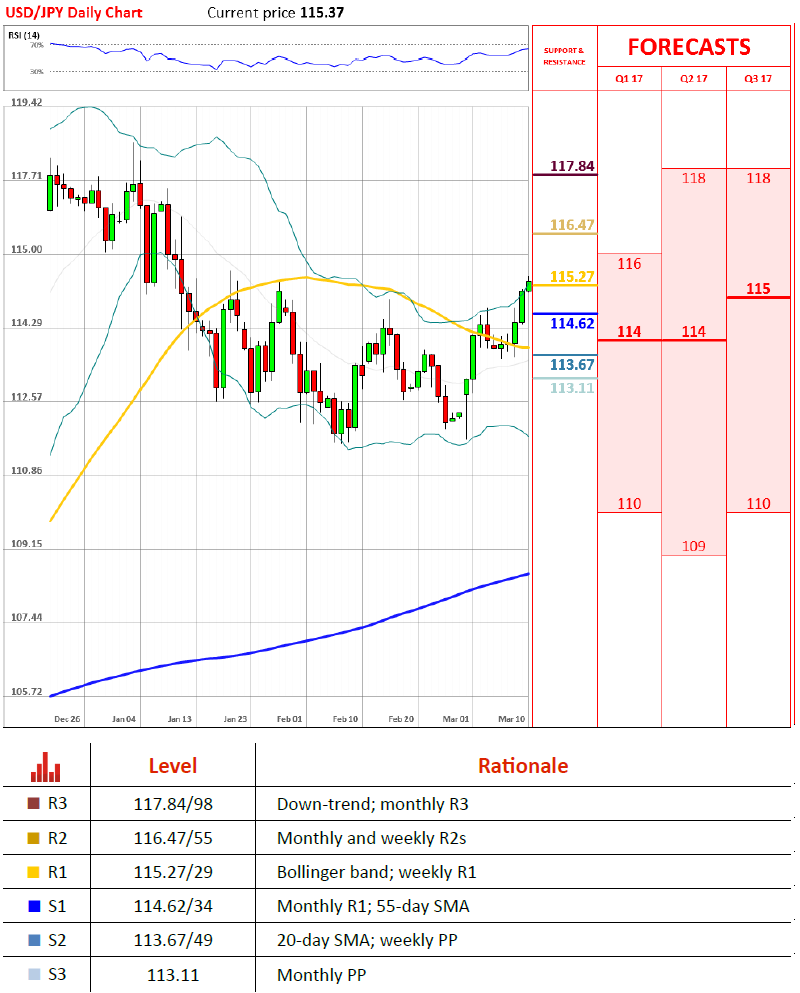Click the level cell 117.84/98
The width and height of the screenshot is (800, 993).
(173, 804)
